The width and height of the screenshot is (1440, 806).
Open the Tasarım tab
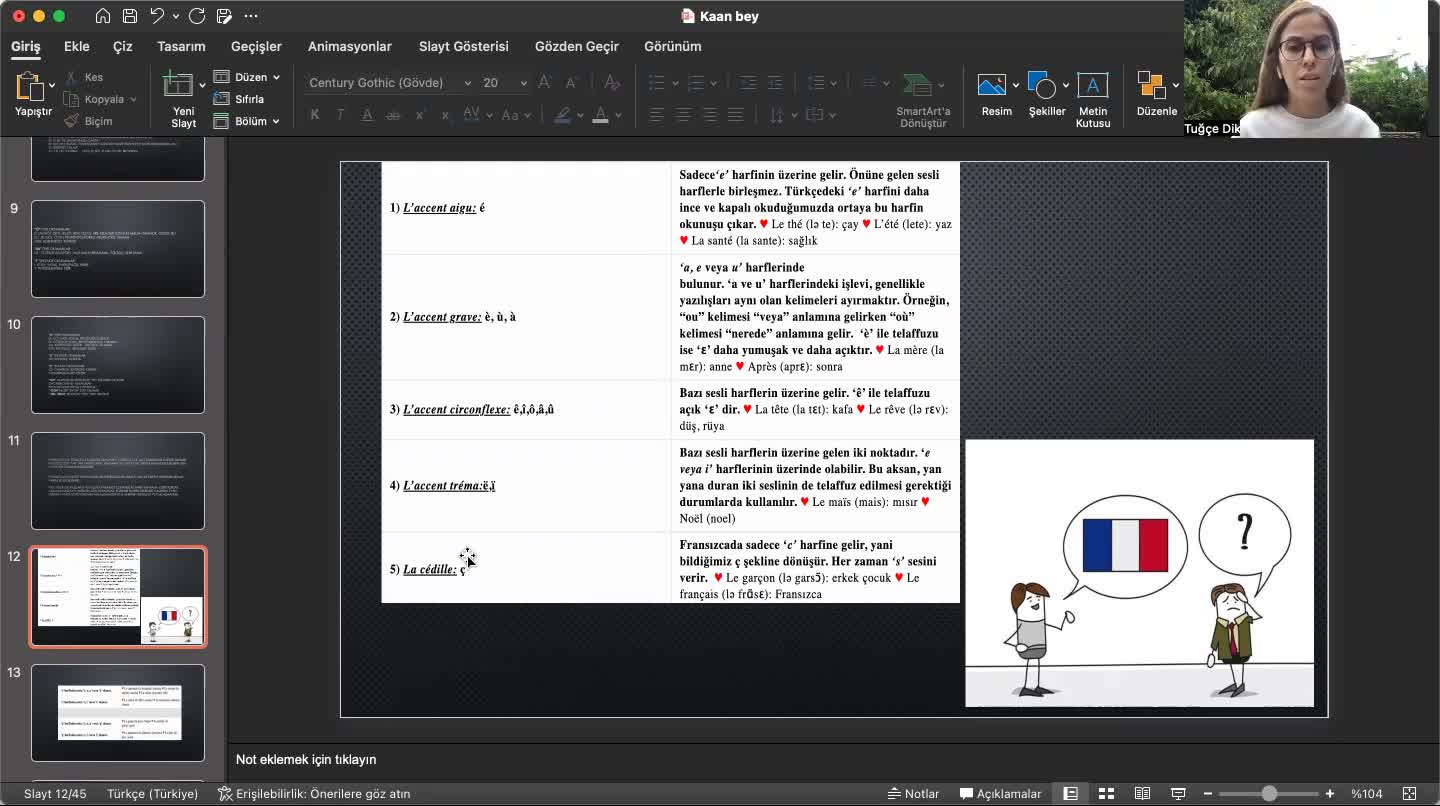(x=181, y=46)
